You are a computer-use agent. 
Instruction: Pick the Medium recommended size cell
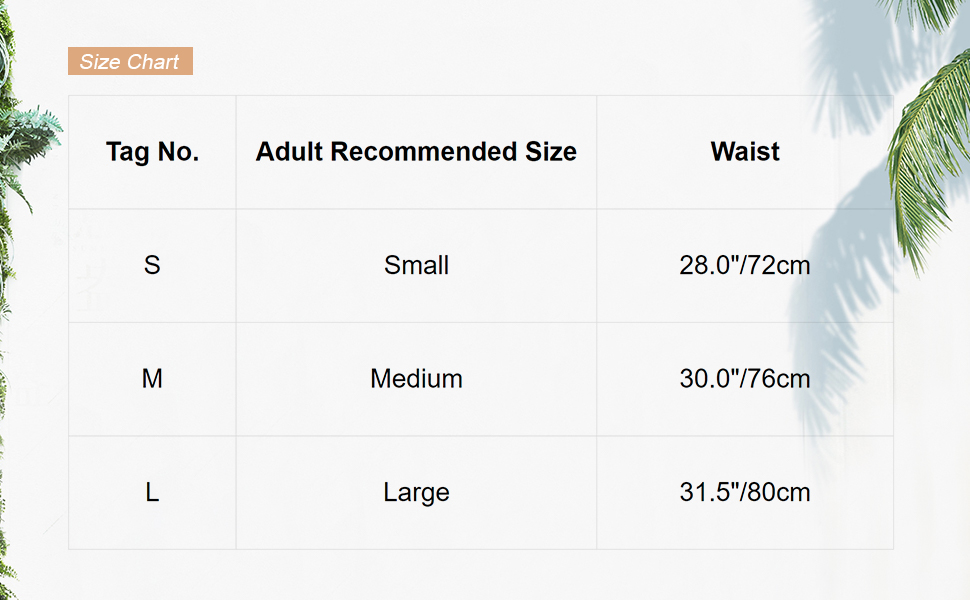(x=416, y=379)
